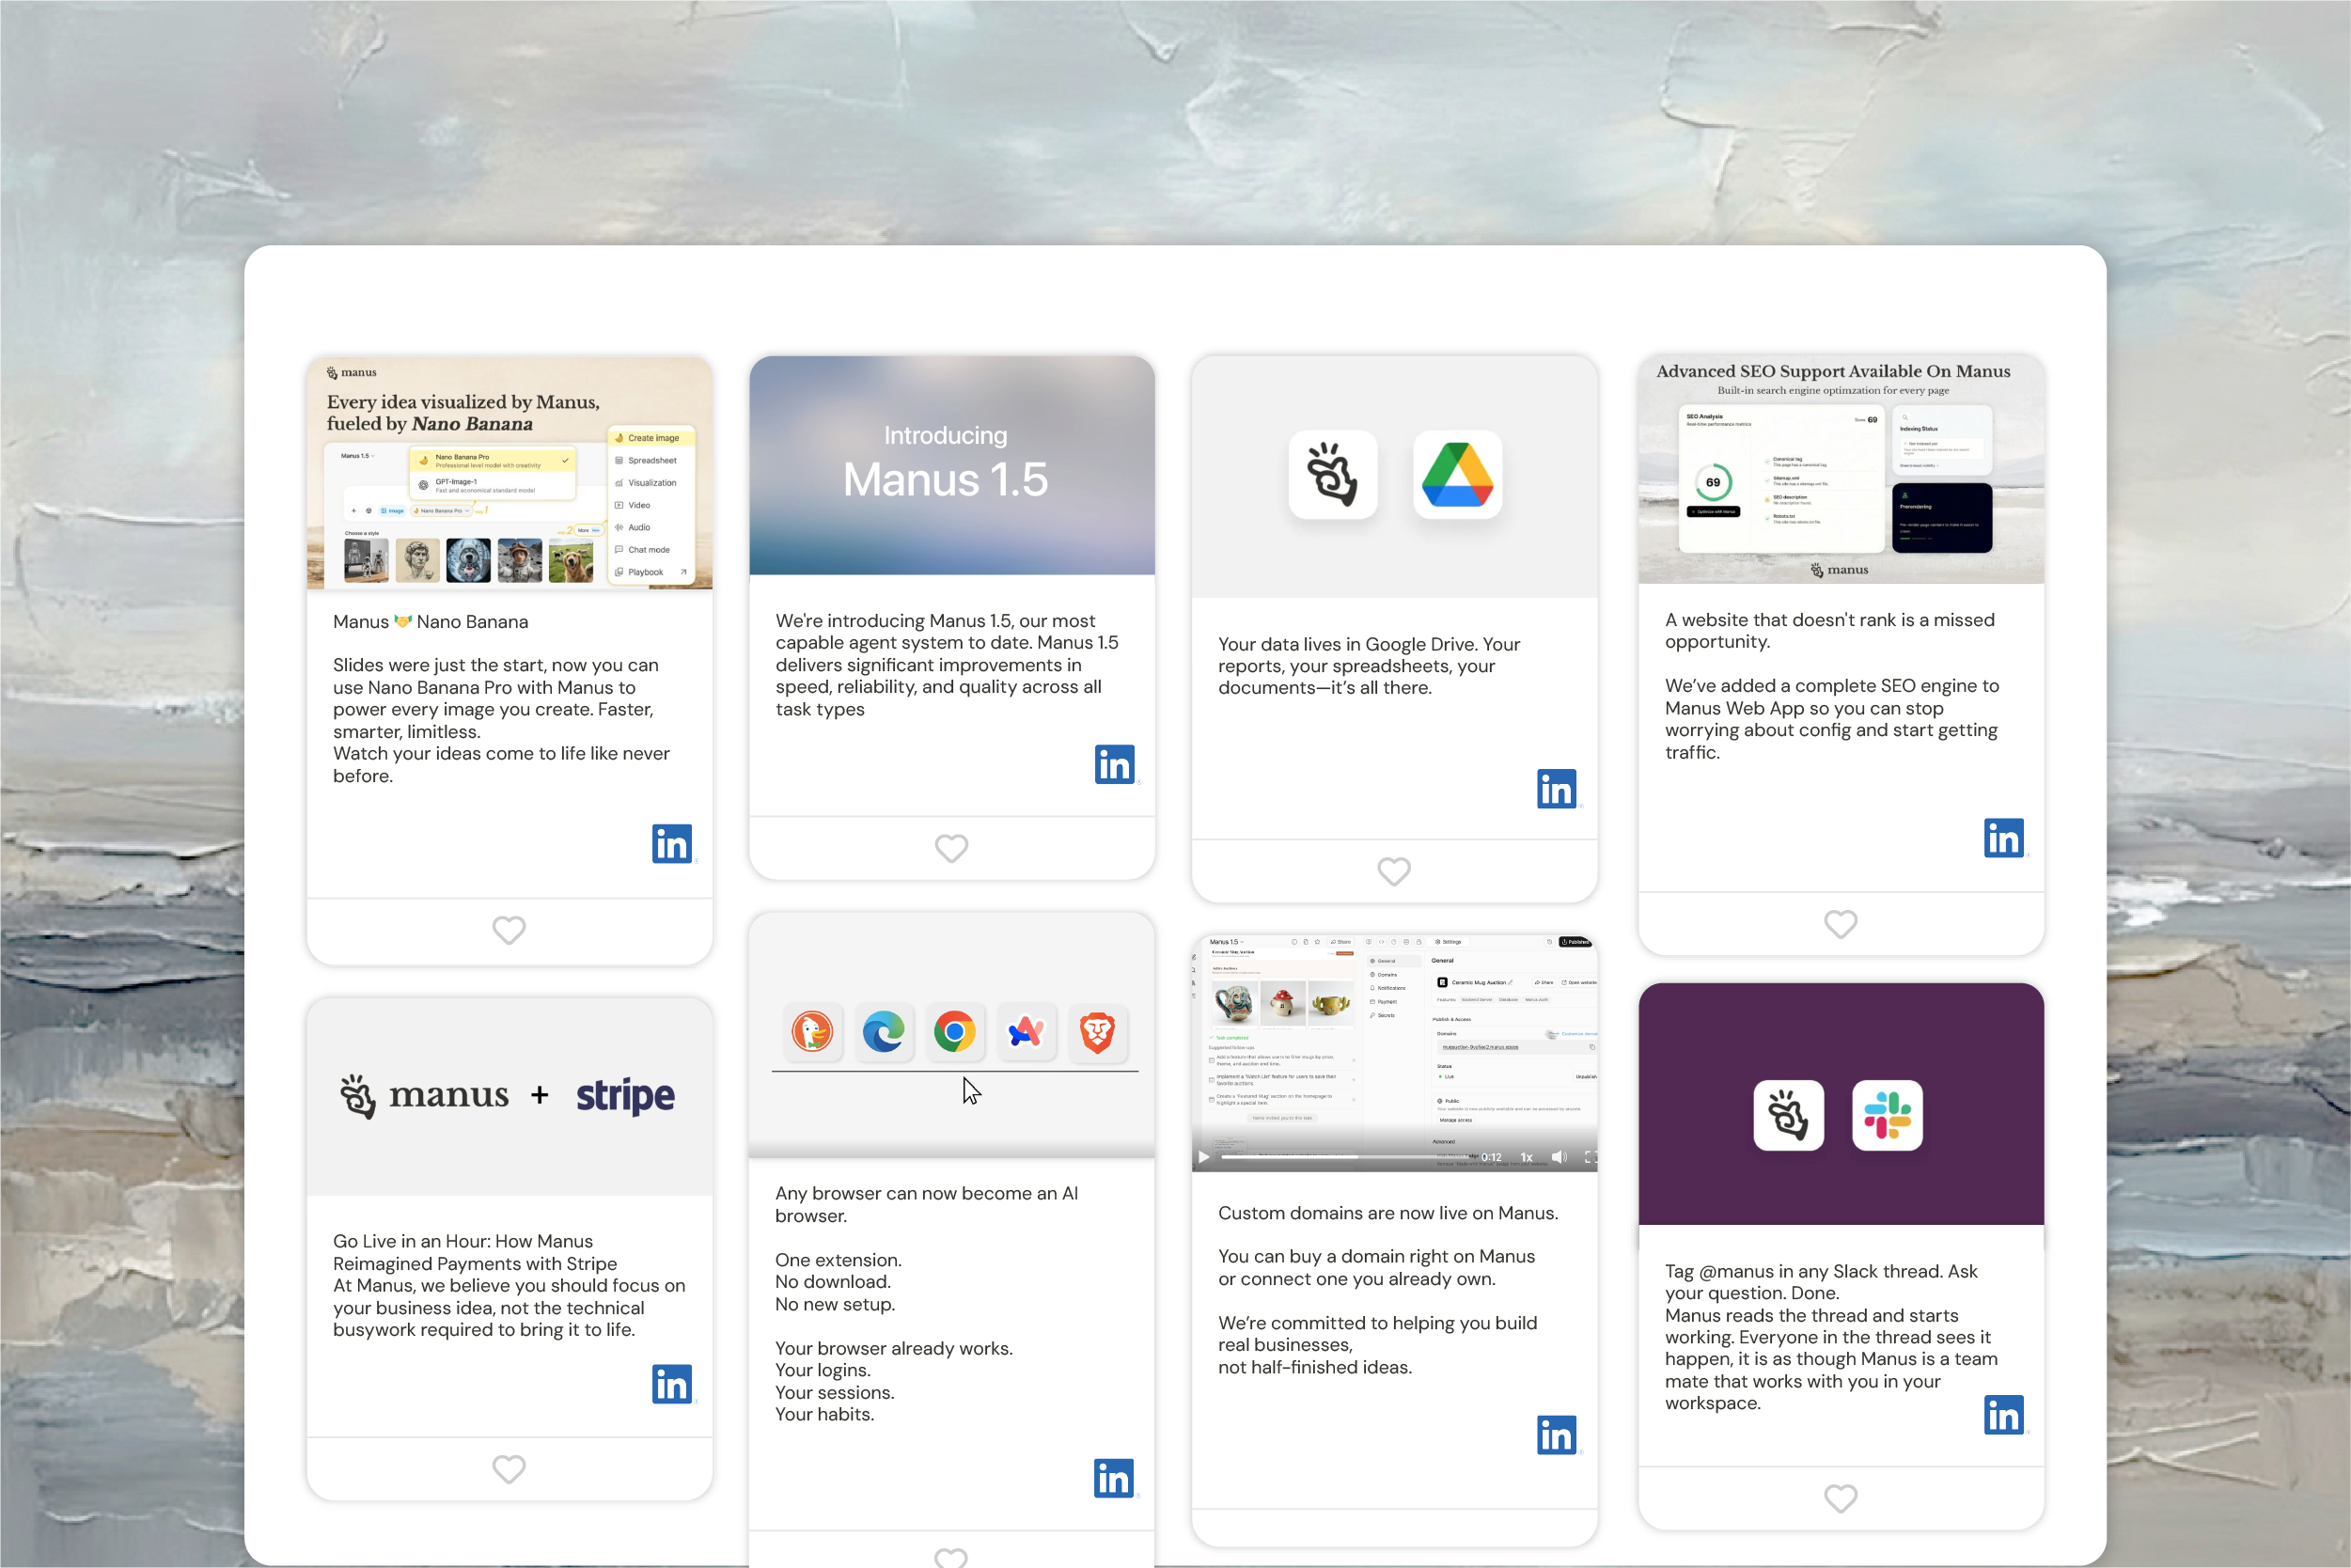The height and width of the screenshot is (1568, 2351).
Task: Like the manus + stripe post
Action: point(509,1469)
